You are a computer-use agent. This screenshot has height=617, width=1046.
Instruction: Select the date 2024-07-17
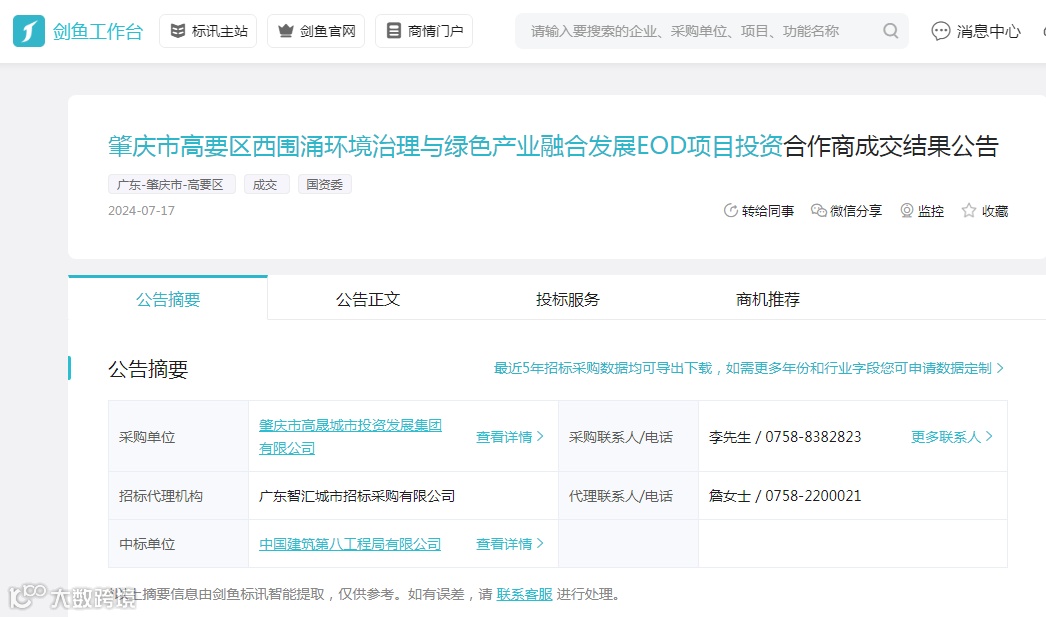(x=141, y=211)
